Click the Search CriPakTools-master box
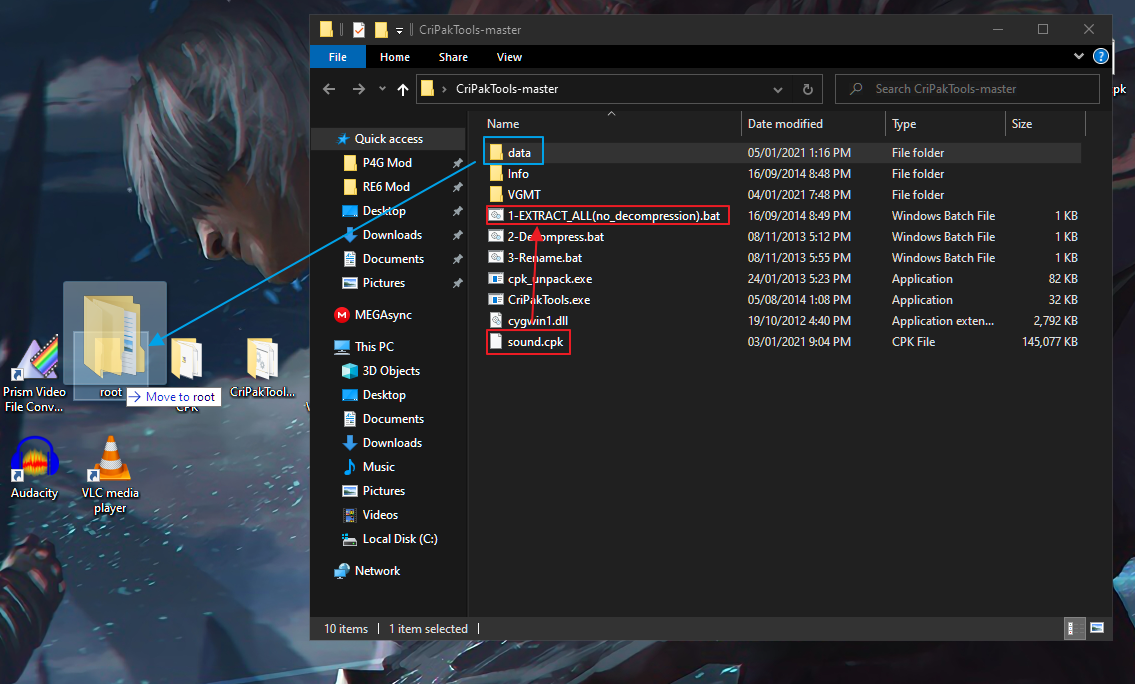 pos(967,89)
